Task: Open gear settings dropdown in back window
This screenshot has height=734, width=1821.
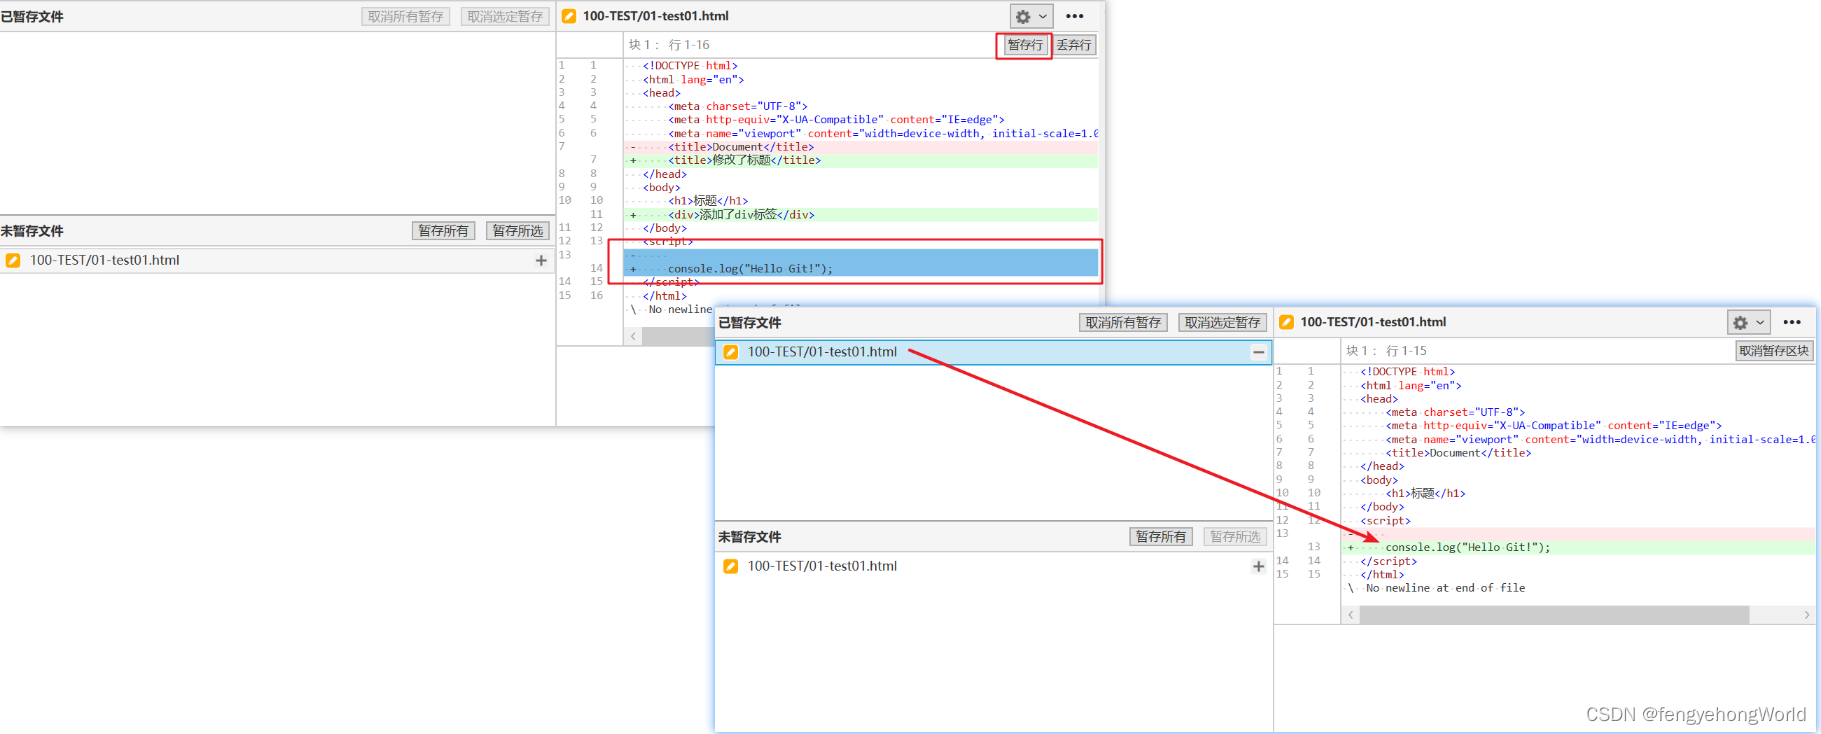Action: pos(1031,16)
